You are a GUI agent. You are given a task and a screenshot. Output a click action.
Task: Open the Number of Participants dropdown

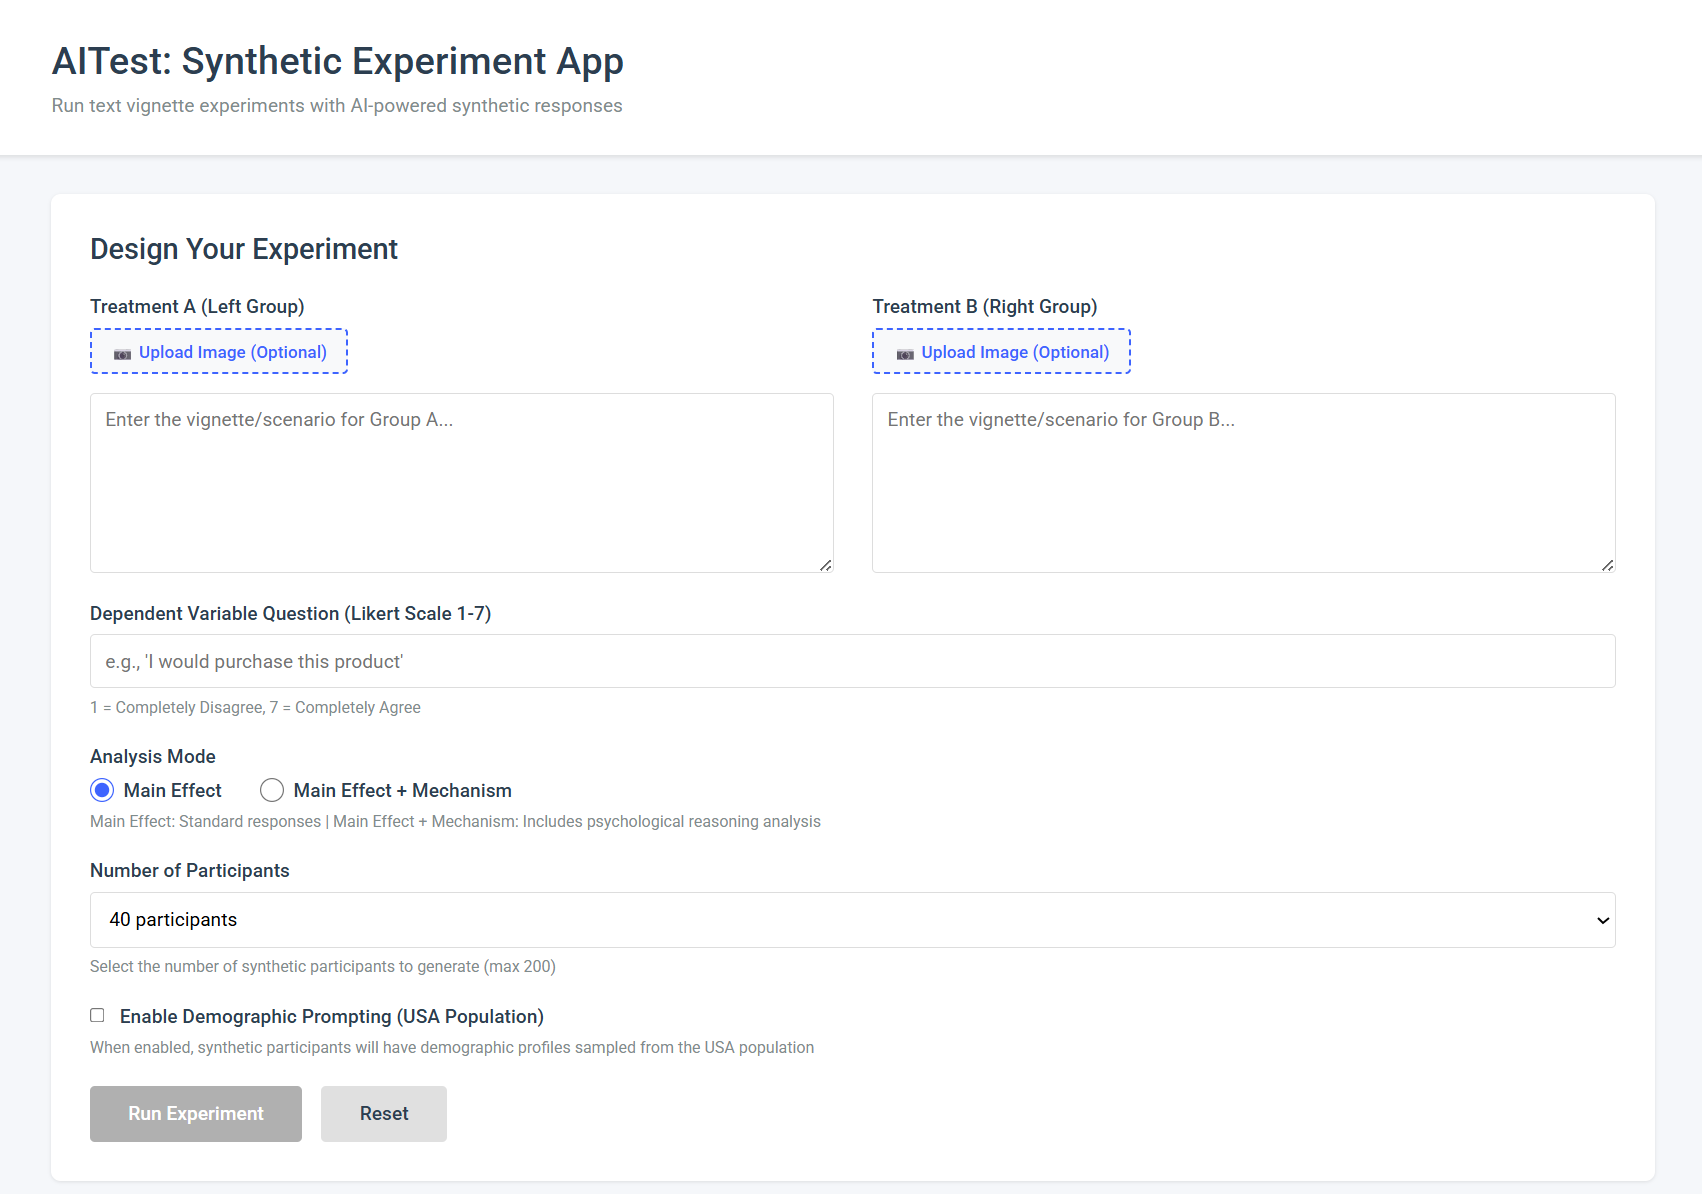coord(851,920)
